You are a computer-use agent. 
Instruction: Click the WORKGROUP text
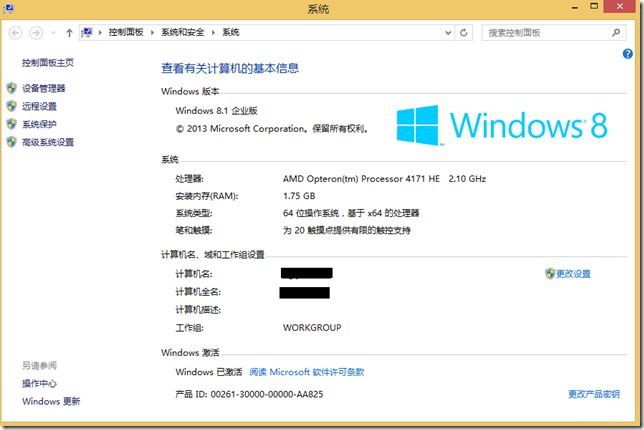pos(312,327)
